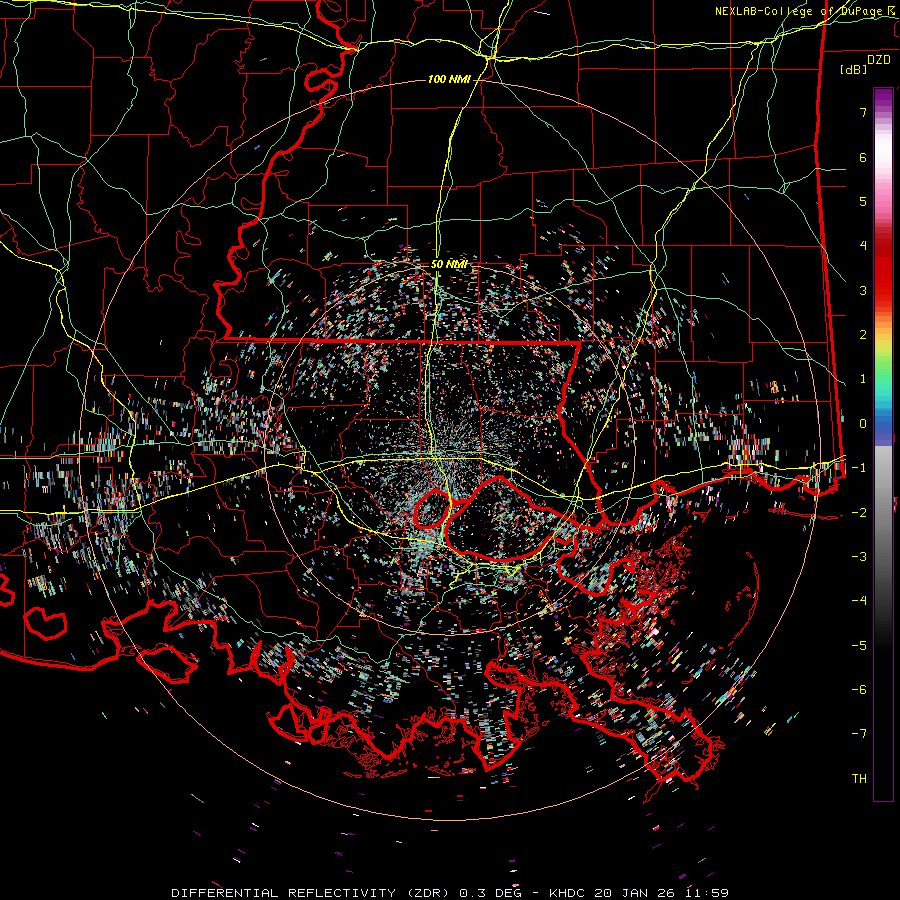Click the 100 NMI range ring label
Screen dimensions: 900x900
click(449, 79)
